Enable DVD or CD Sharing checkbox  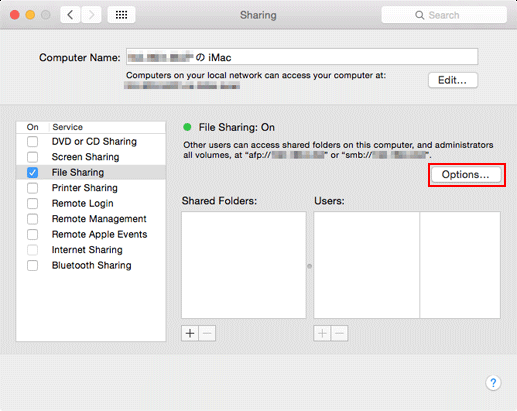coord(32,142)
